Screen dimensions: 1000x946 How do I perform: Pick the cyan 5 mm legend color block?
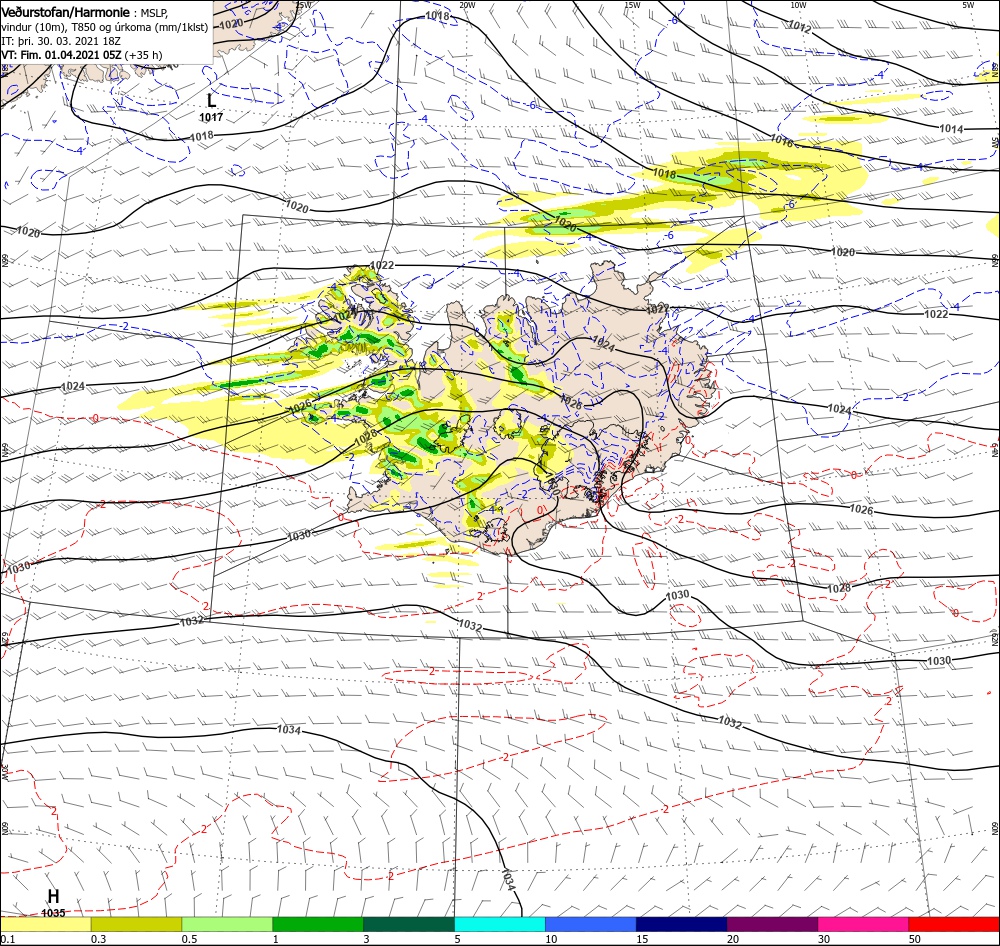pos(500,924)
